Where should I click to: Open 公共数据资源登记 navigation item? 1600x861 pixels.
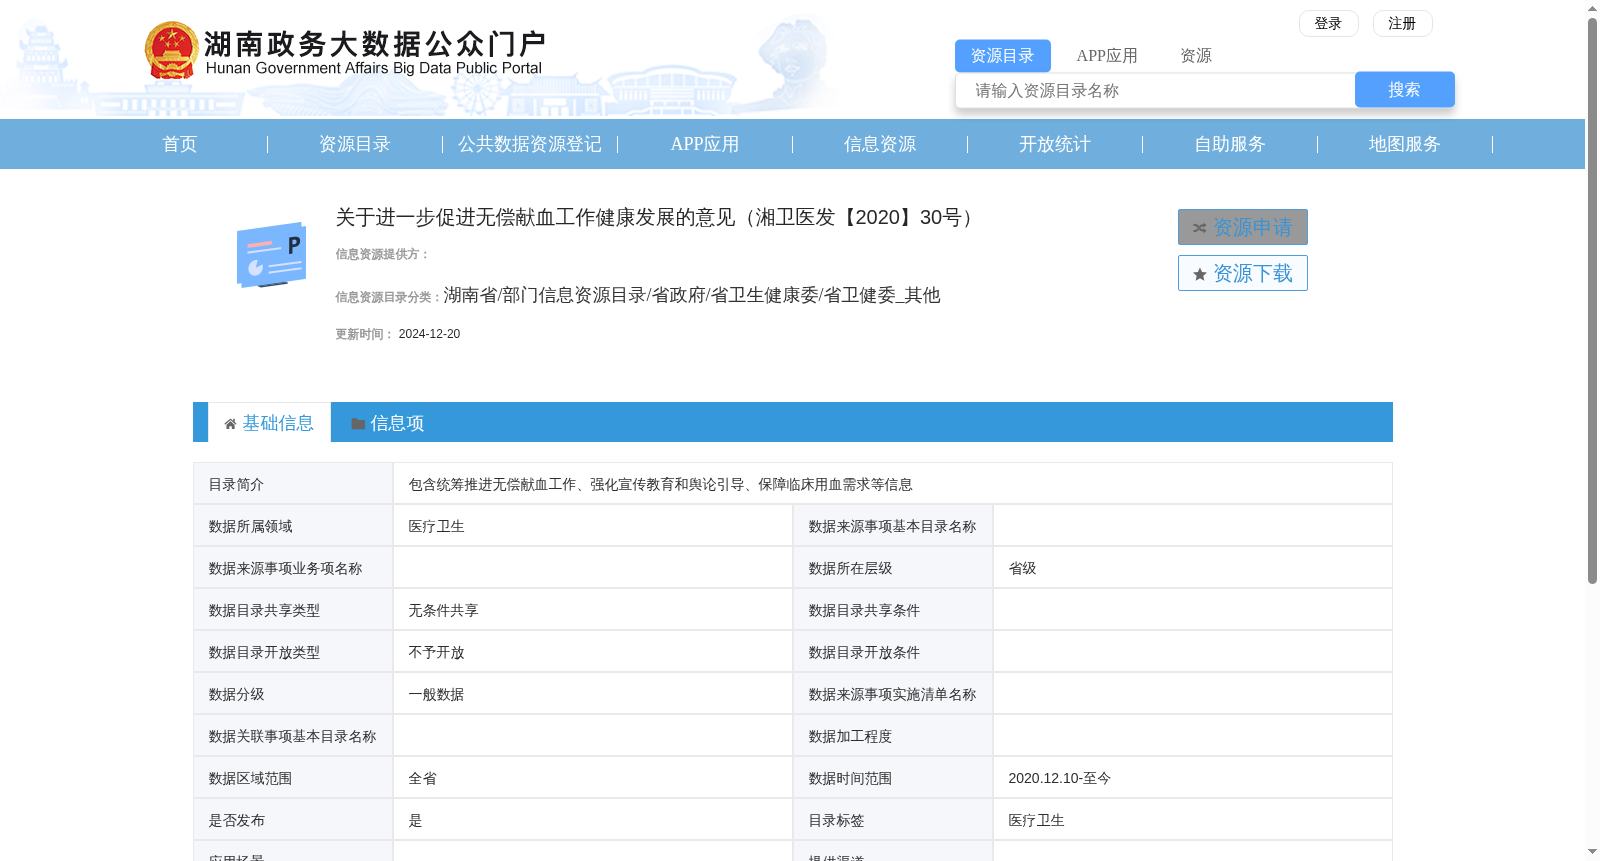tap(530, 144)
